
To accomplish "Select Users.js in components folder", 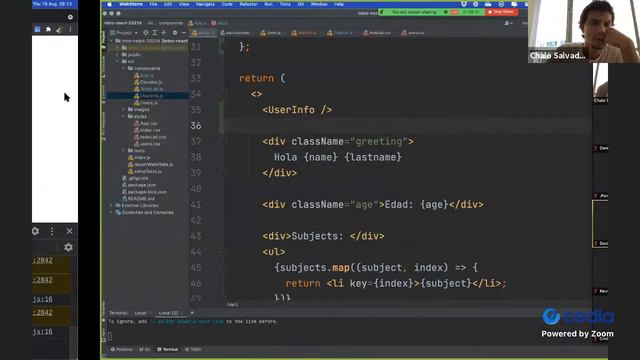I will point(146,102).
